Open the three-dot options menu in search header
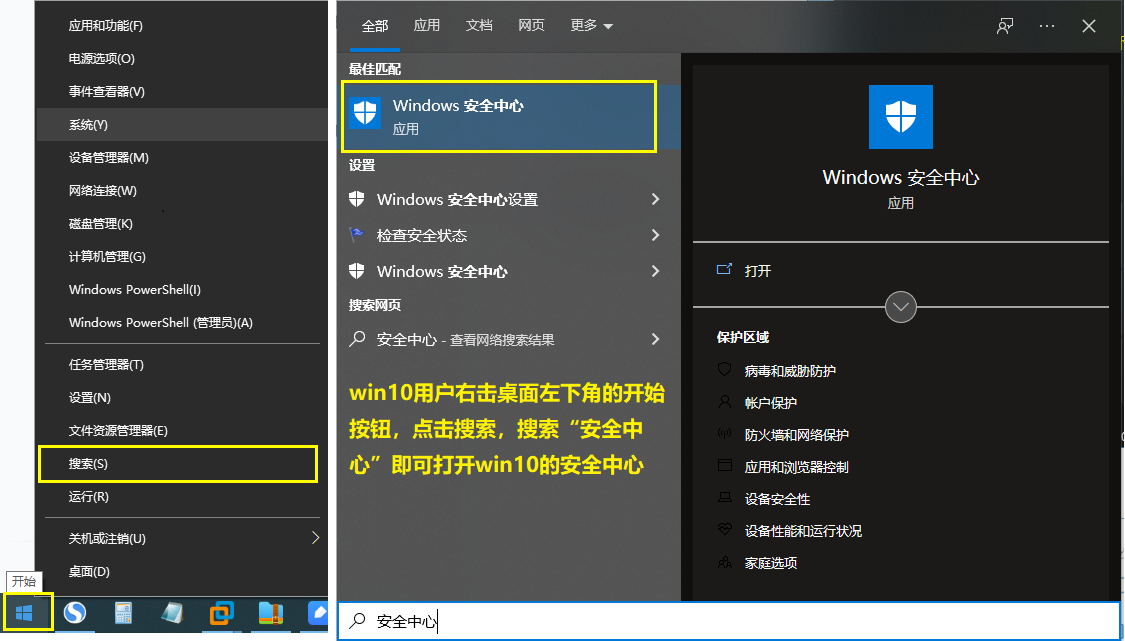Screen dimensions: 1125x641 [x=1047, y=27]
